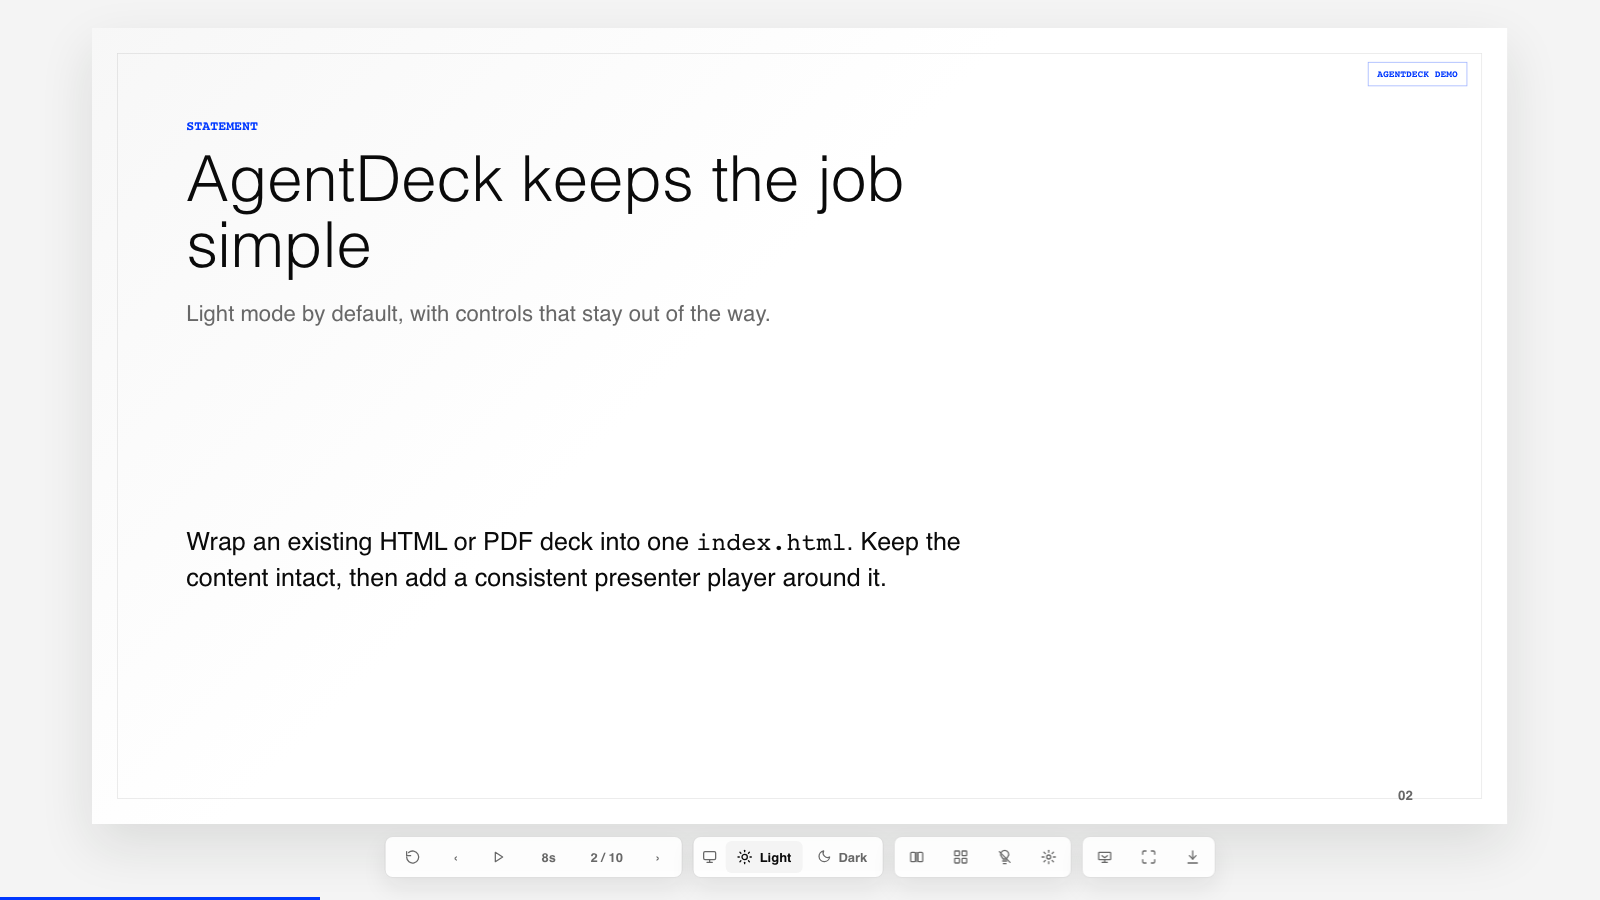Screen dimensions: 1600x900
Task: Open the slide grid overview
Action: click(961, 857)
